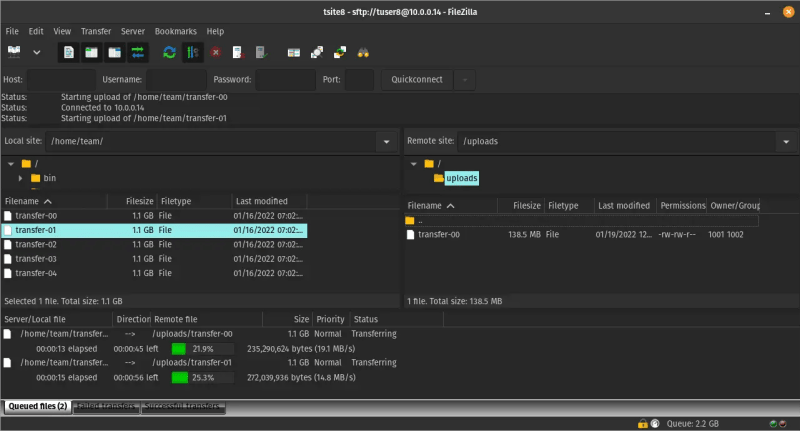The image size is (800, 431).
Task: Expand the Local site path dropdown
Action: (385, 142)
